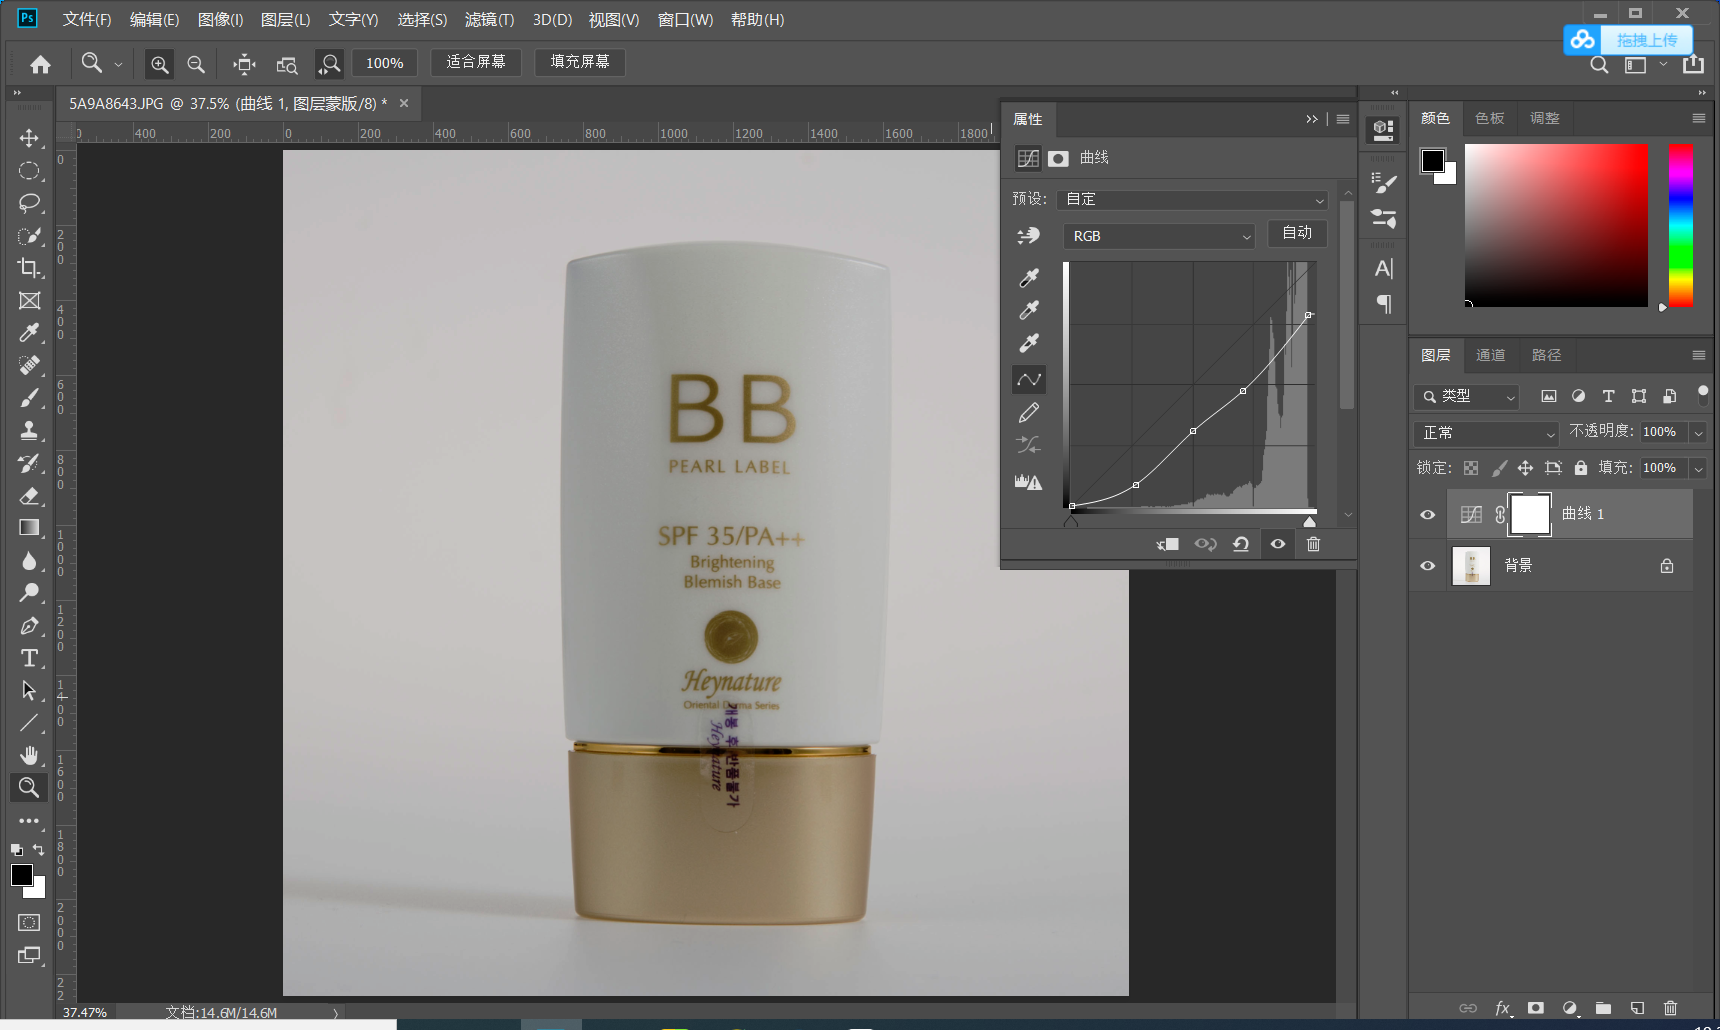Open the 滤镜(T) menu
Screen dimensions: 1720x1030
[490, 20]
